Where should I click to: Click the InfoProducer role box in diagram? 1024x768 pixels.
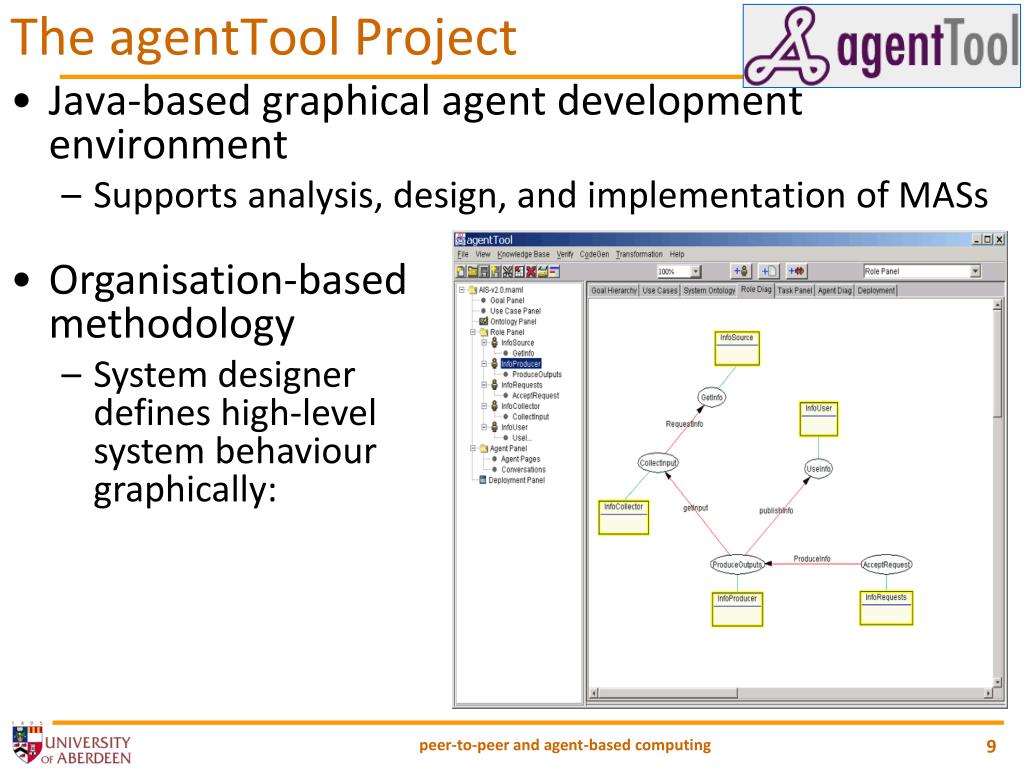click(x=737, y=609)
